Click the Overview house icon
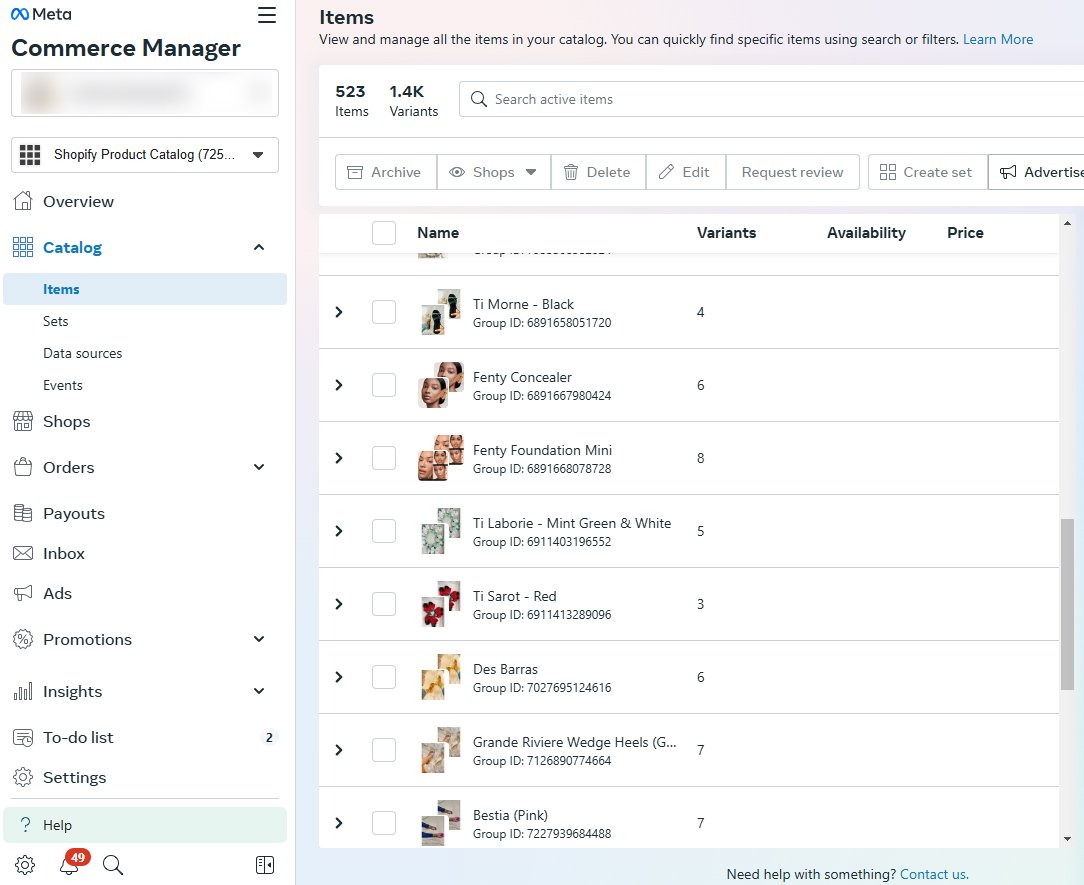The height and width of the screenshot is (885, 1084). pos(23,201)
